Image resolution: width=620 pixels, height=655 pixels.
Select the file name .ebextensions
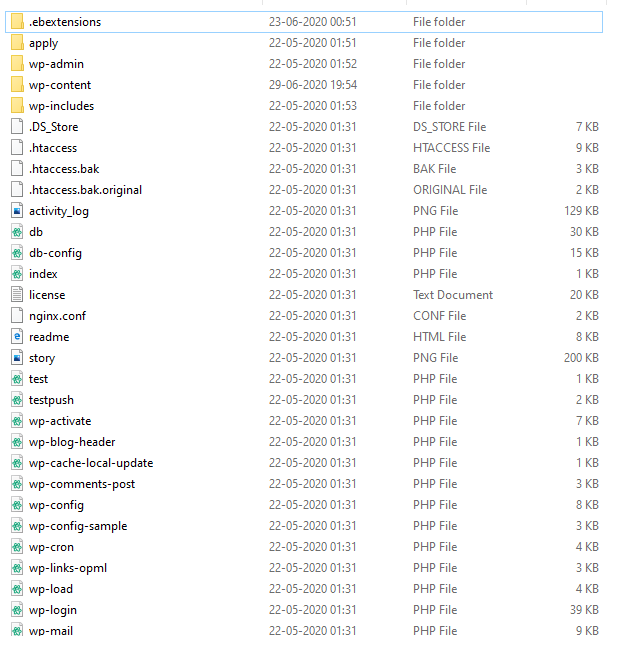point(65,22)
